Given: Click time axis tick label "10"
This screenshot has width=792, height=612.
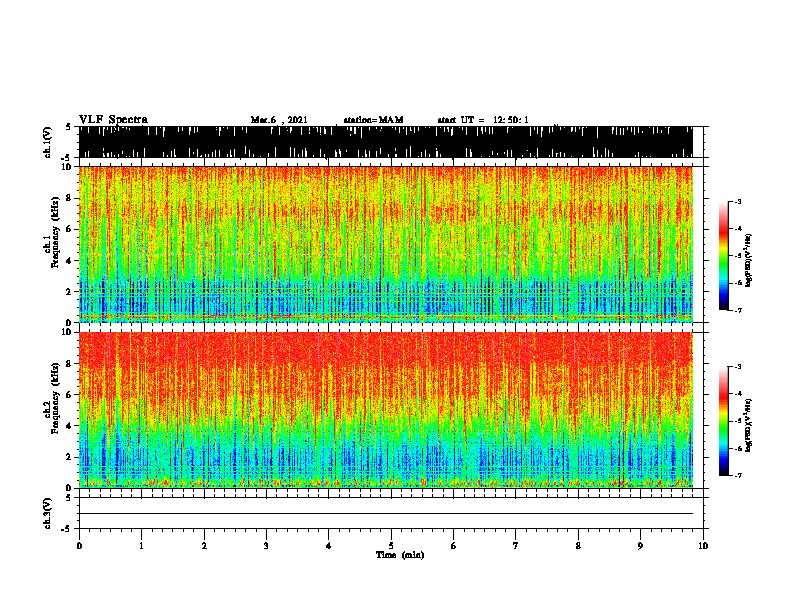Looking at the screenshot, I should coord(703,546).
